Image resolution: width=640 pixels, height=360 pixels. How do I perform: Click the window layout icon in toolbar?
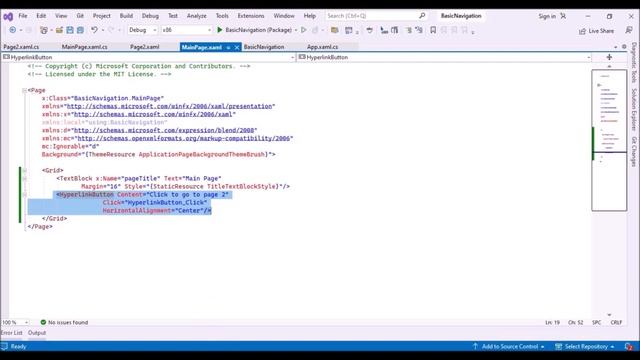[x=349, y=30]
